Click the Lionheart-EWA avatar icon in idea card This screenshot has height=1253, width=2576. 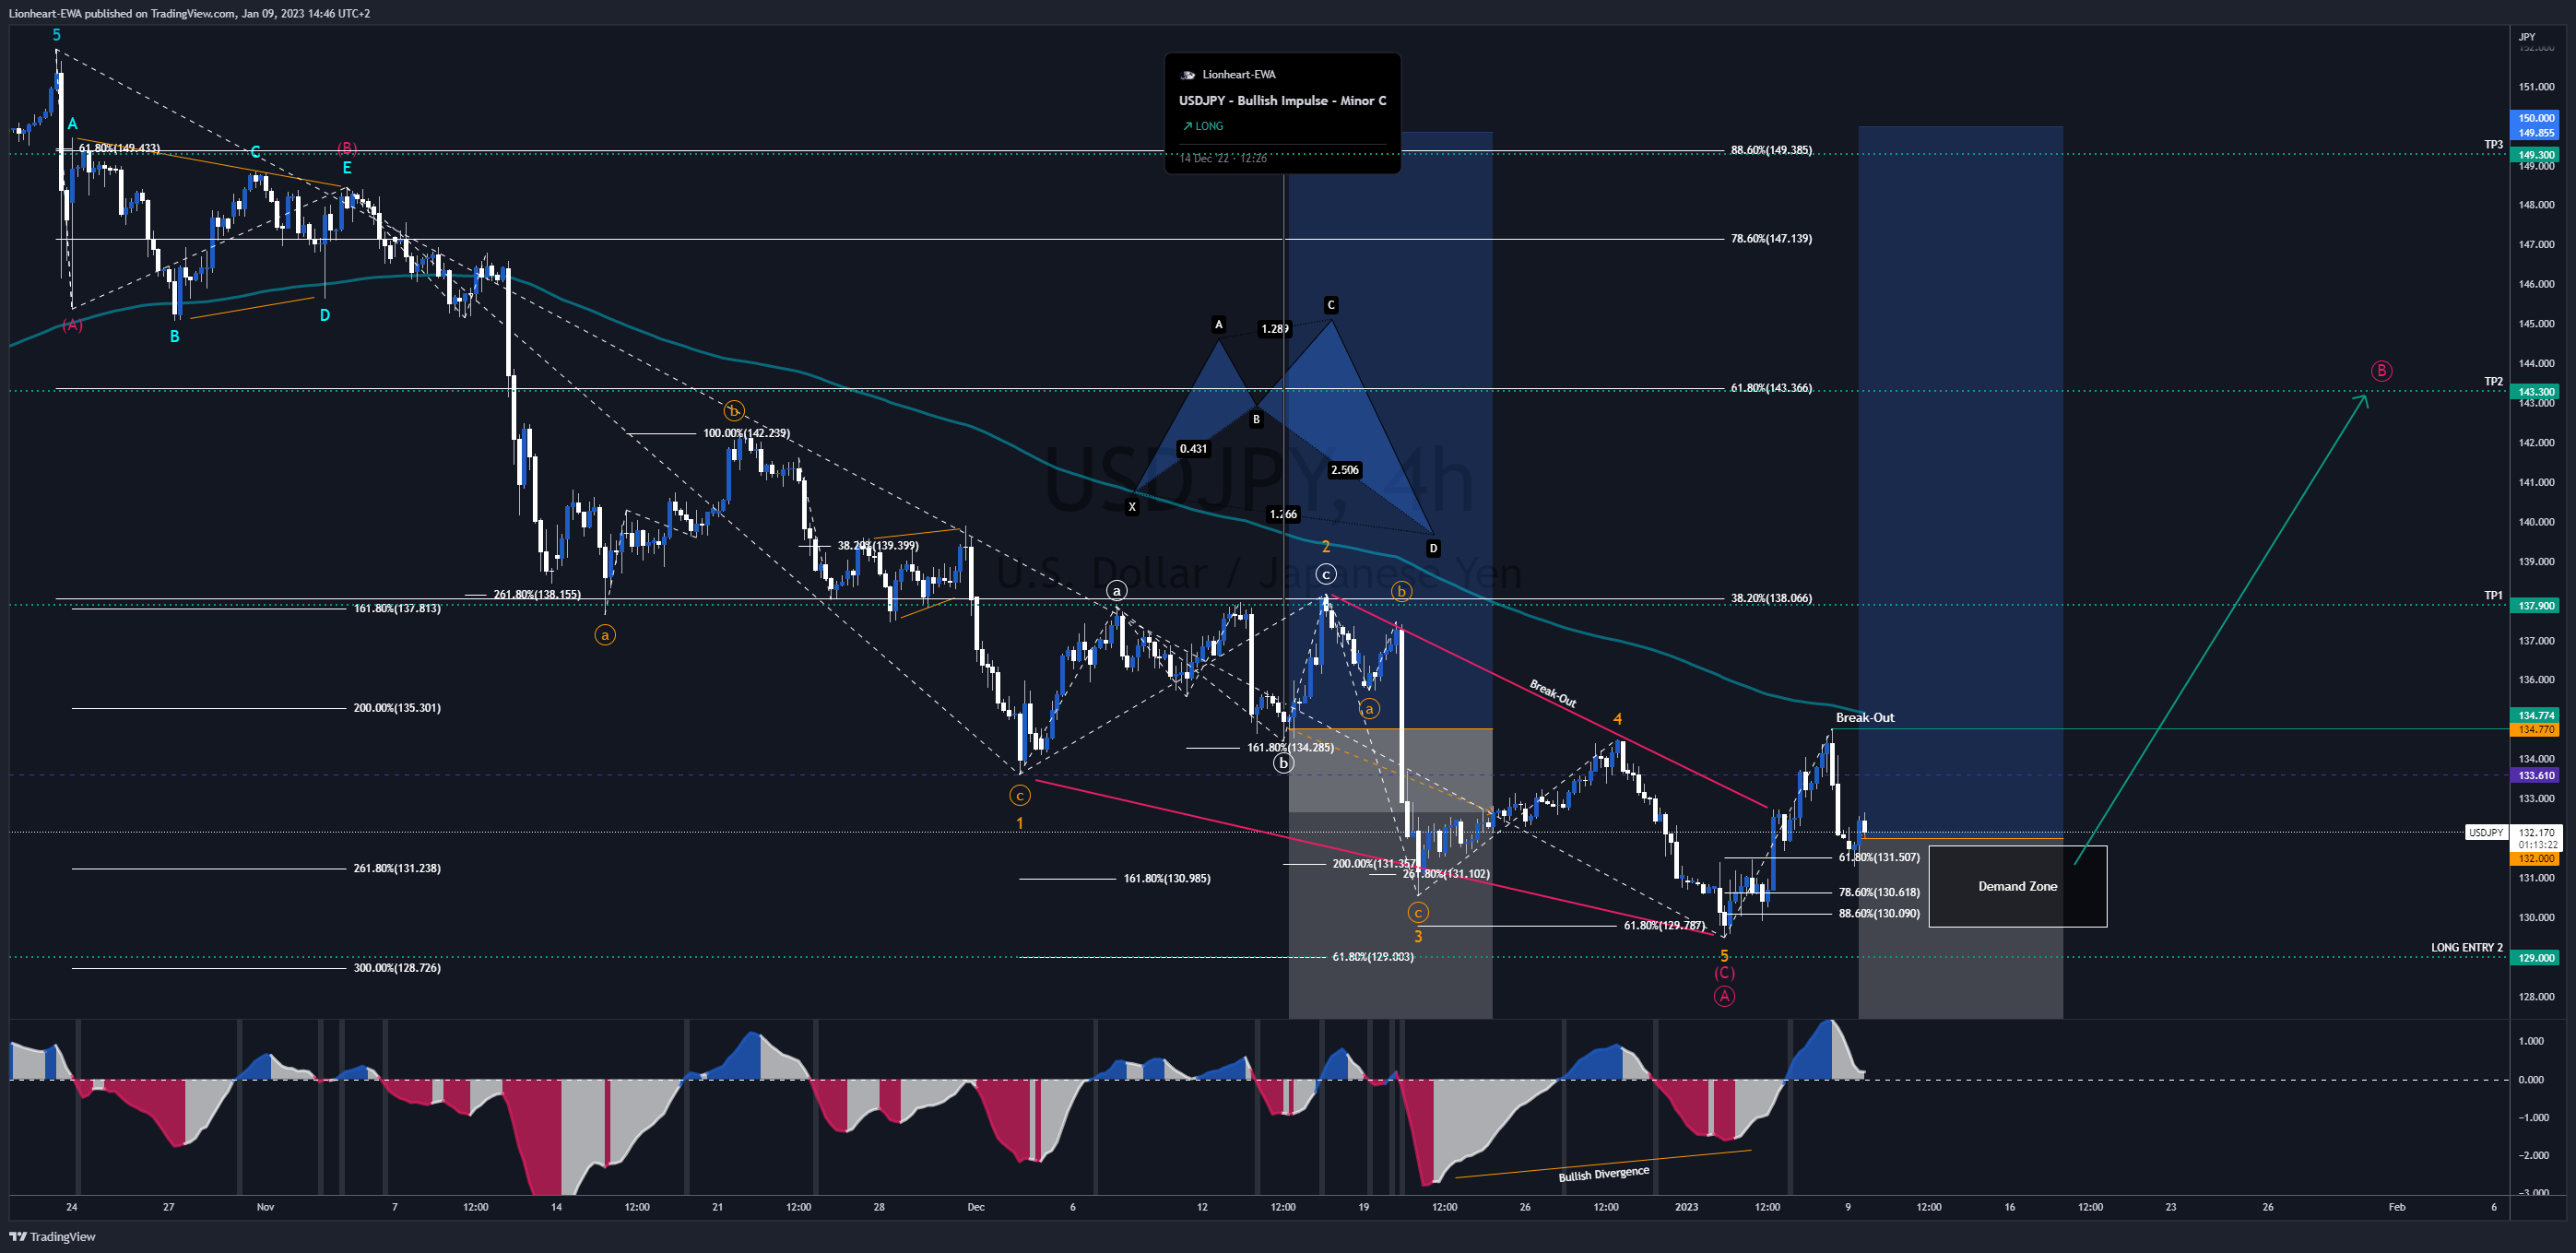coord(1188,75)
